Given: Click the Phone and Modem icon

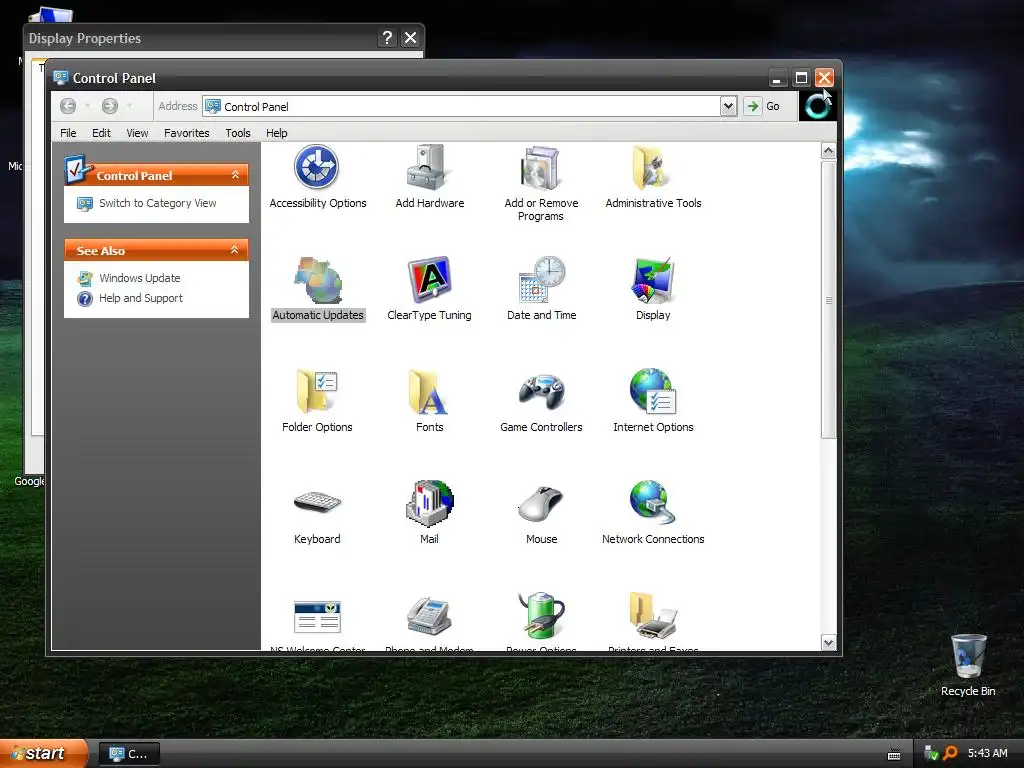Looking at the screenshot, I should coord(429,616).
